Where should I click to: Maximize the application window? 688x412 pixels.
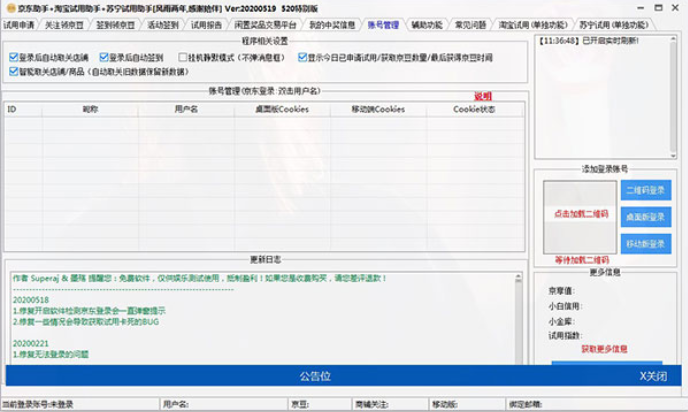[x=658, y=8]
